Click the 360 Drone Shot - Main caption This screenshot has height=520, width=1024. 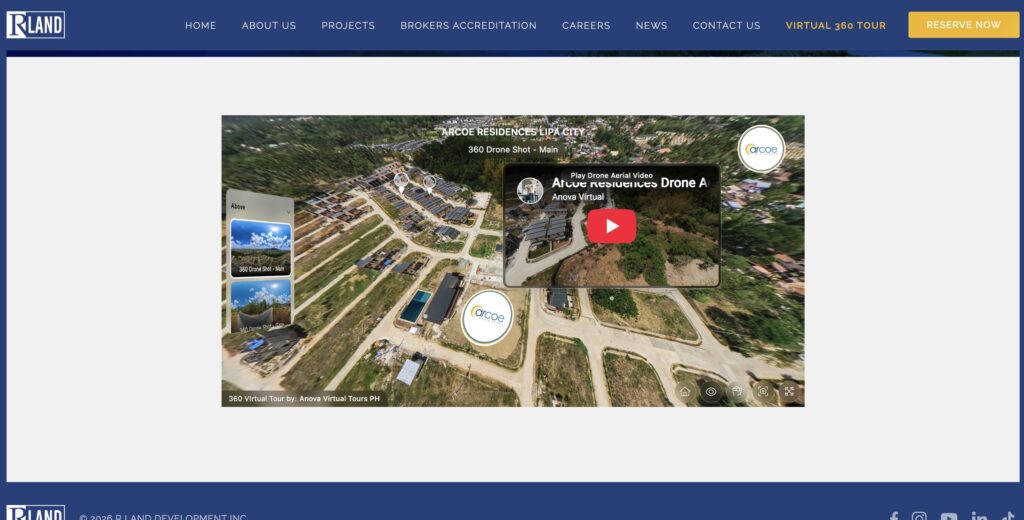pos(513,150)
